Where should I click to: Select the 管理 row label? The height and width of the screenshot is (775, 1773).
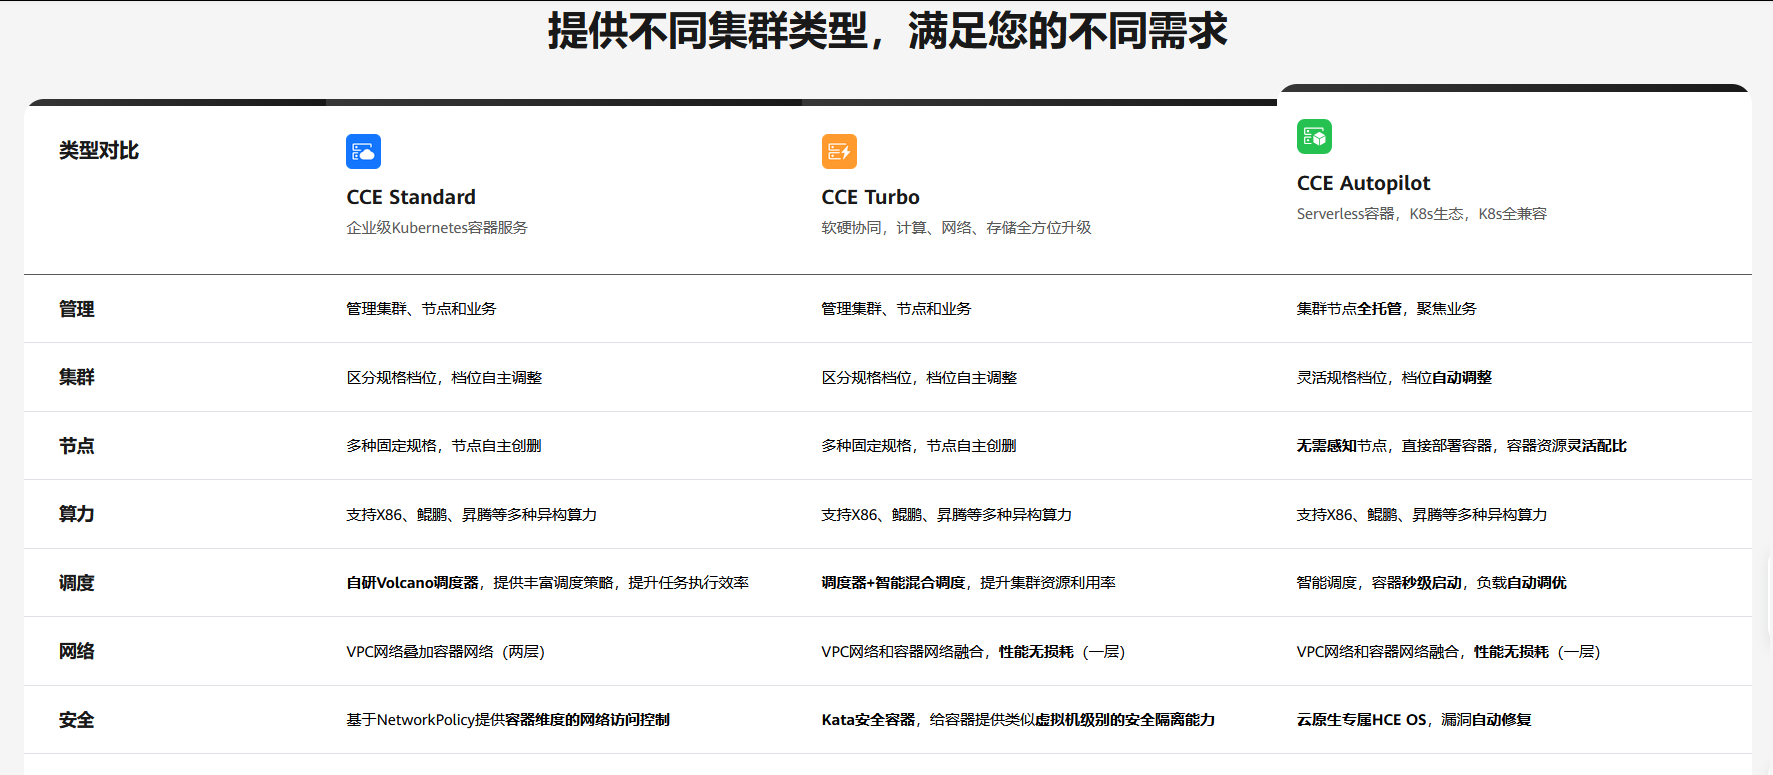click(x=76, y=309)
